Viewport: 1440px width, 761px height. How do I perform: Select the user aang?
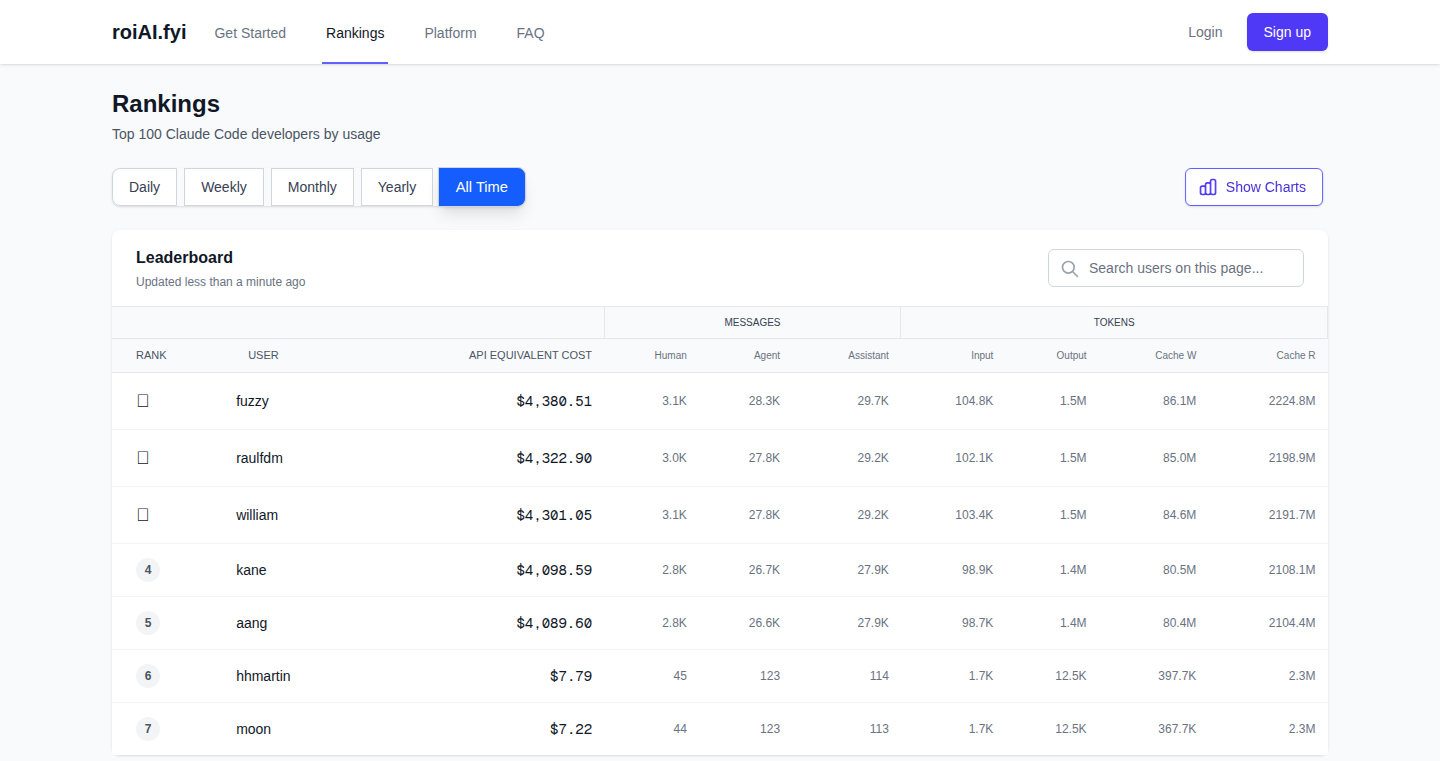(x=252, y=623)
